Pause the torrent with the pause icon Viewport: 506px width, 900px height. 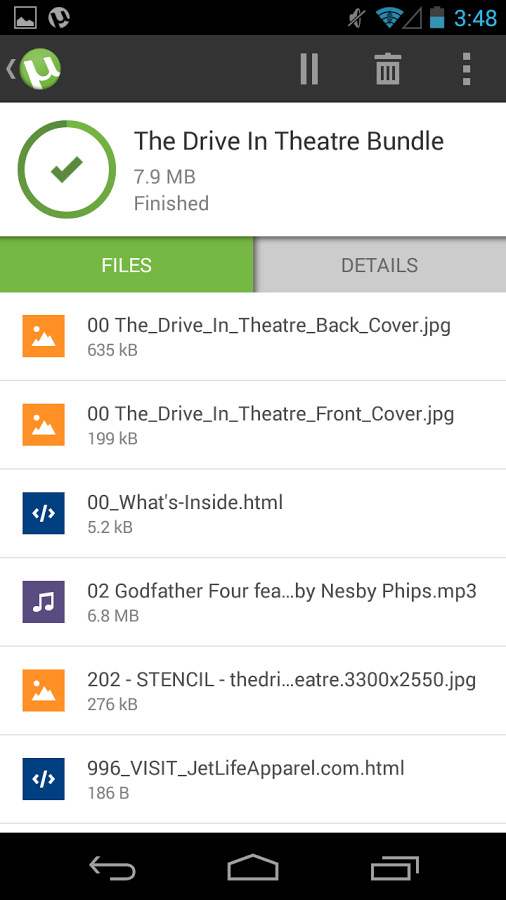(x=309, y=69)
